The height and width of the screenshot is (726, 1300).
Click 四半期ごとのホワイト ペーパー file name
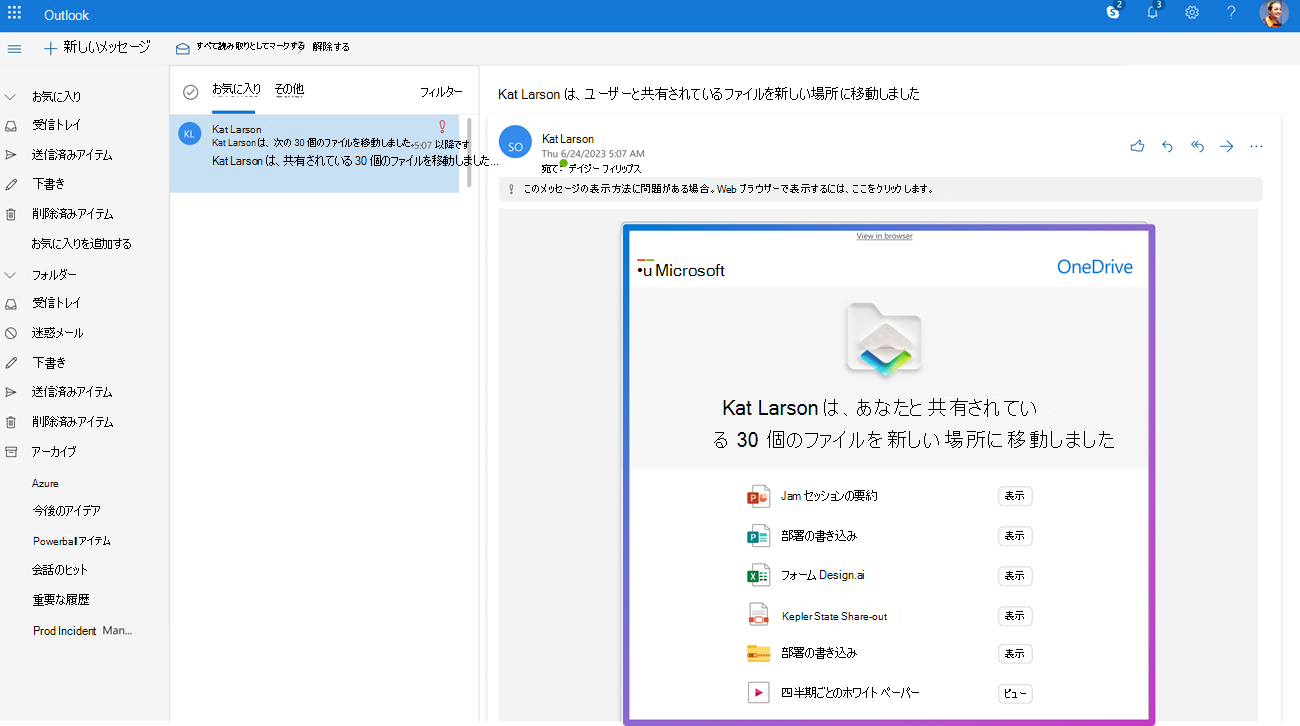point(850,693)
